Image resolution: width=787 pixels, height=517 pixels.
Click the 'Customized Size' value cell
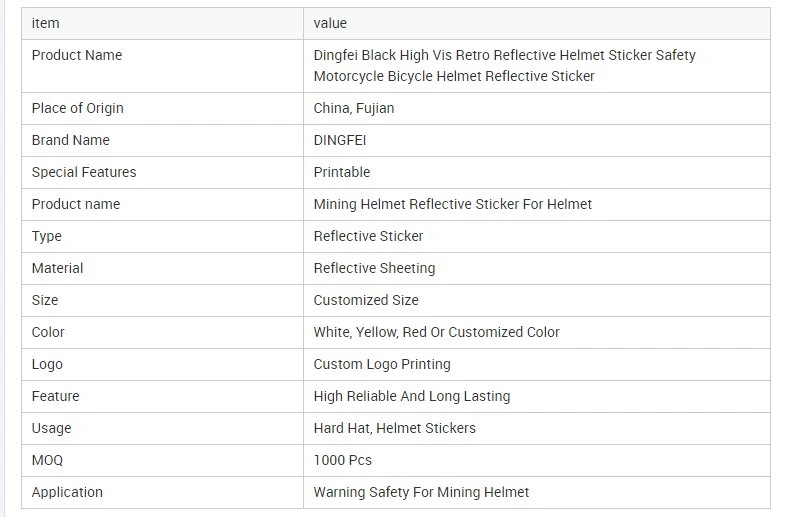pos(537,300)
